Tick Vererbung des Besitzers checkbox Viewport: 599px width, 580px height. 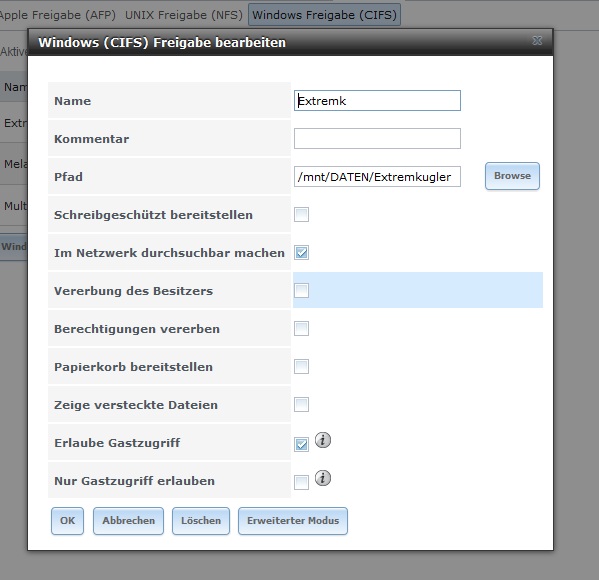(x=301, y=290)
